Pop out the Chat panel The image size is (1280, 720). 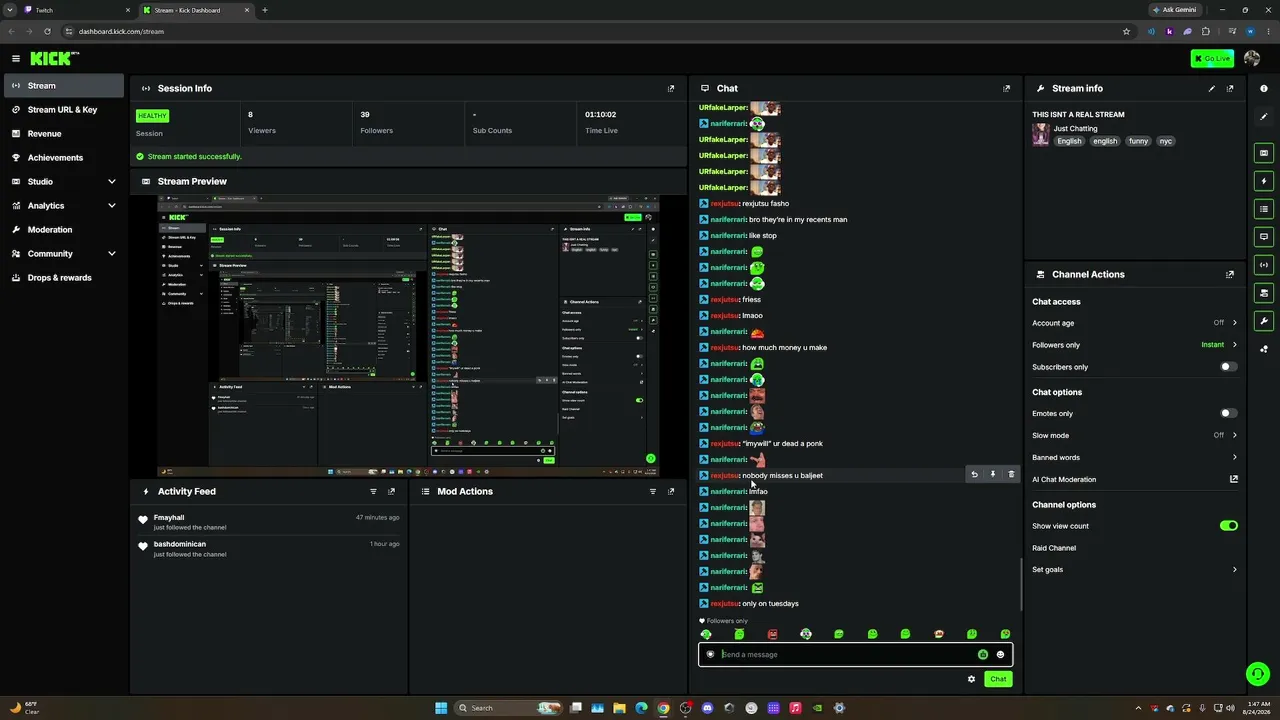point(1006,88)
